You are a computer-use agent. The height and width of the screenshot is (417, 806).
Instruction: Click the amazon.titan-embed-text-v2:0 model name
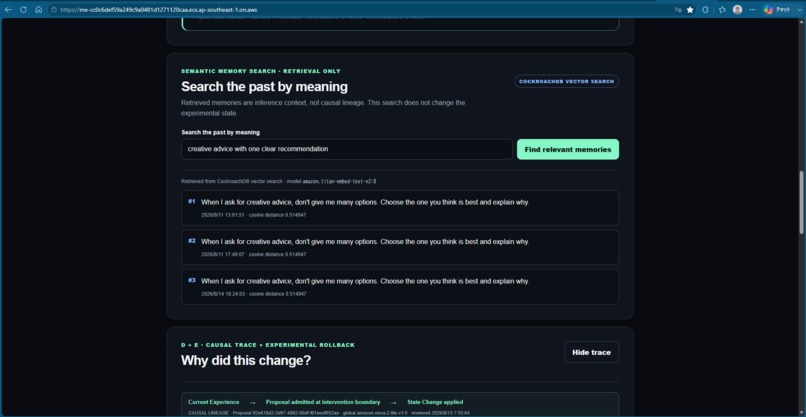(339, 182)
